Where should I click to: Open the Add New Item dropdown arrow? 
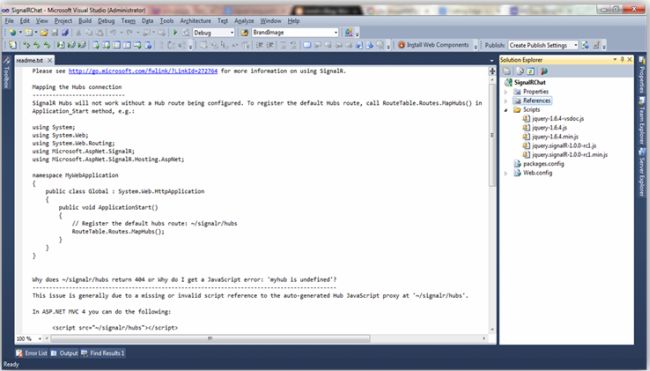pyautogui.click(x=36, y=32)
